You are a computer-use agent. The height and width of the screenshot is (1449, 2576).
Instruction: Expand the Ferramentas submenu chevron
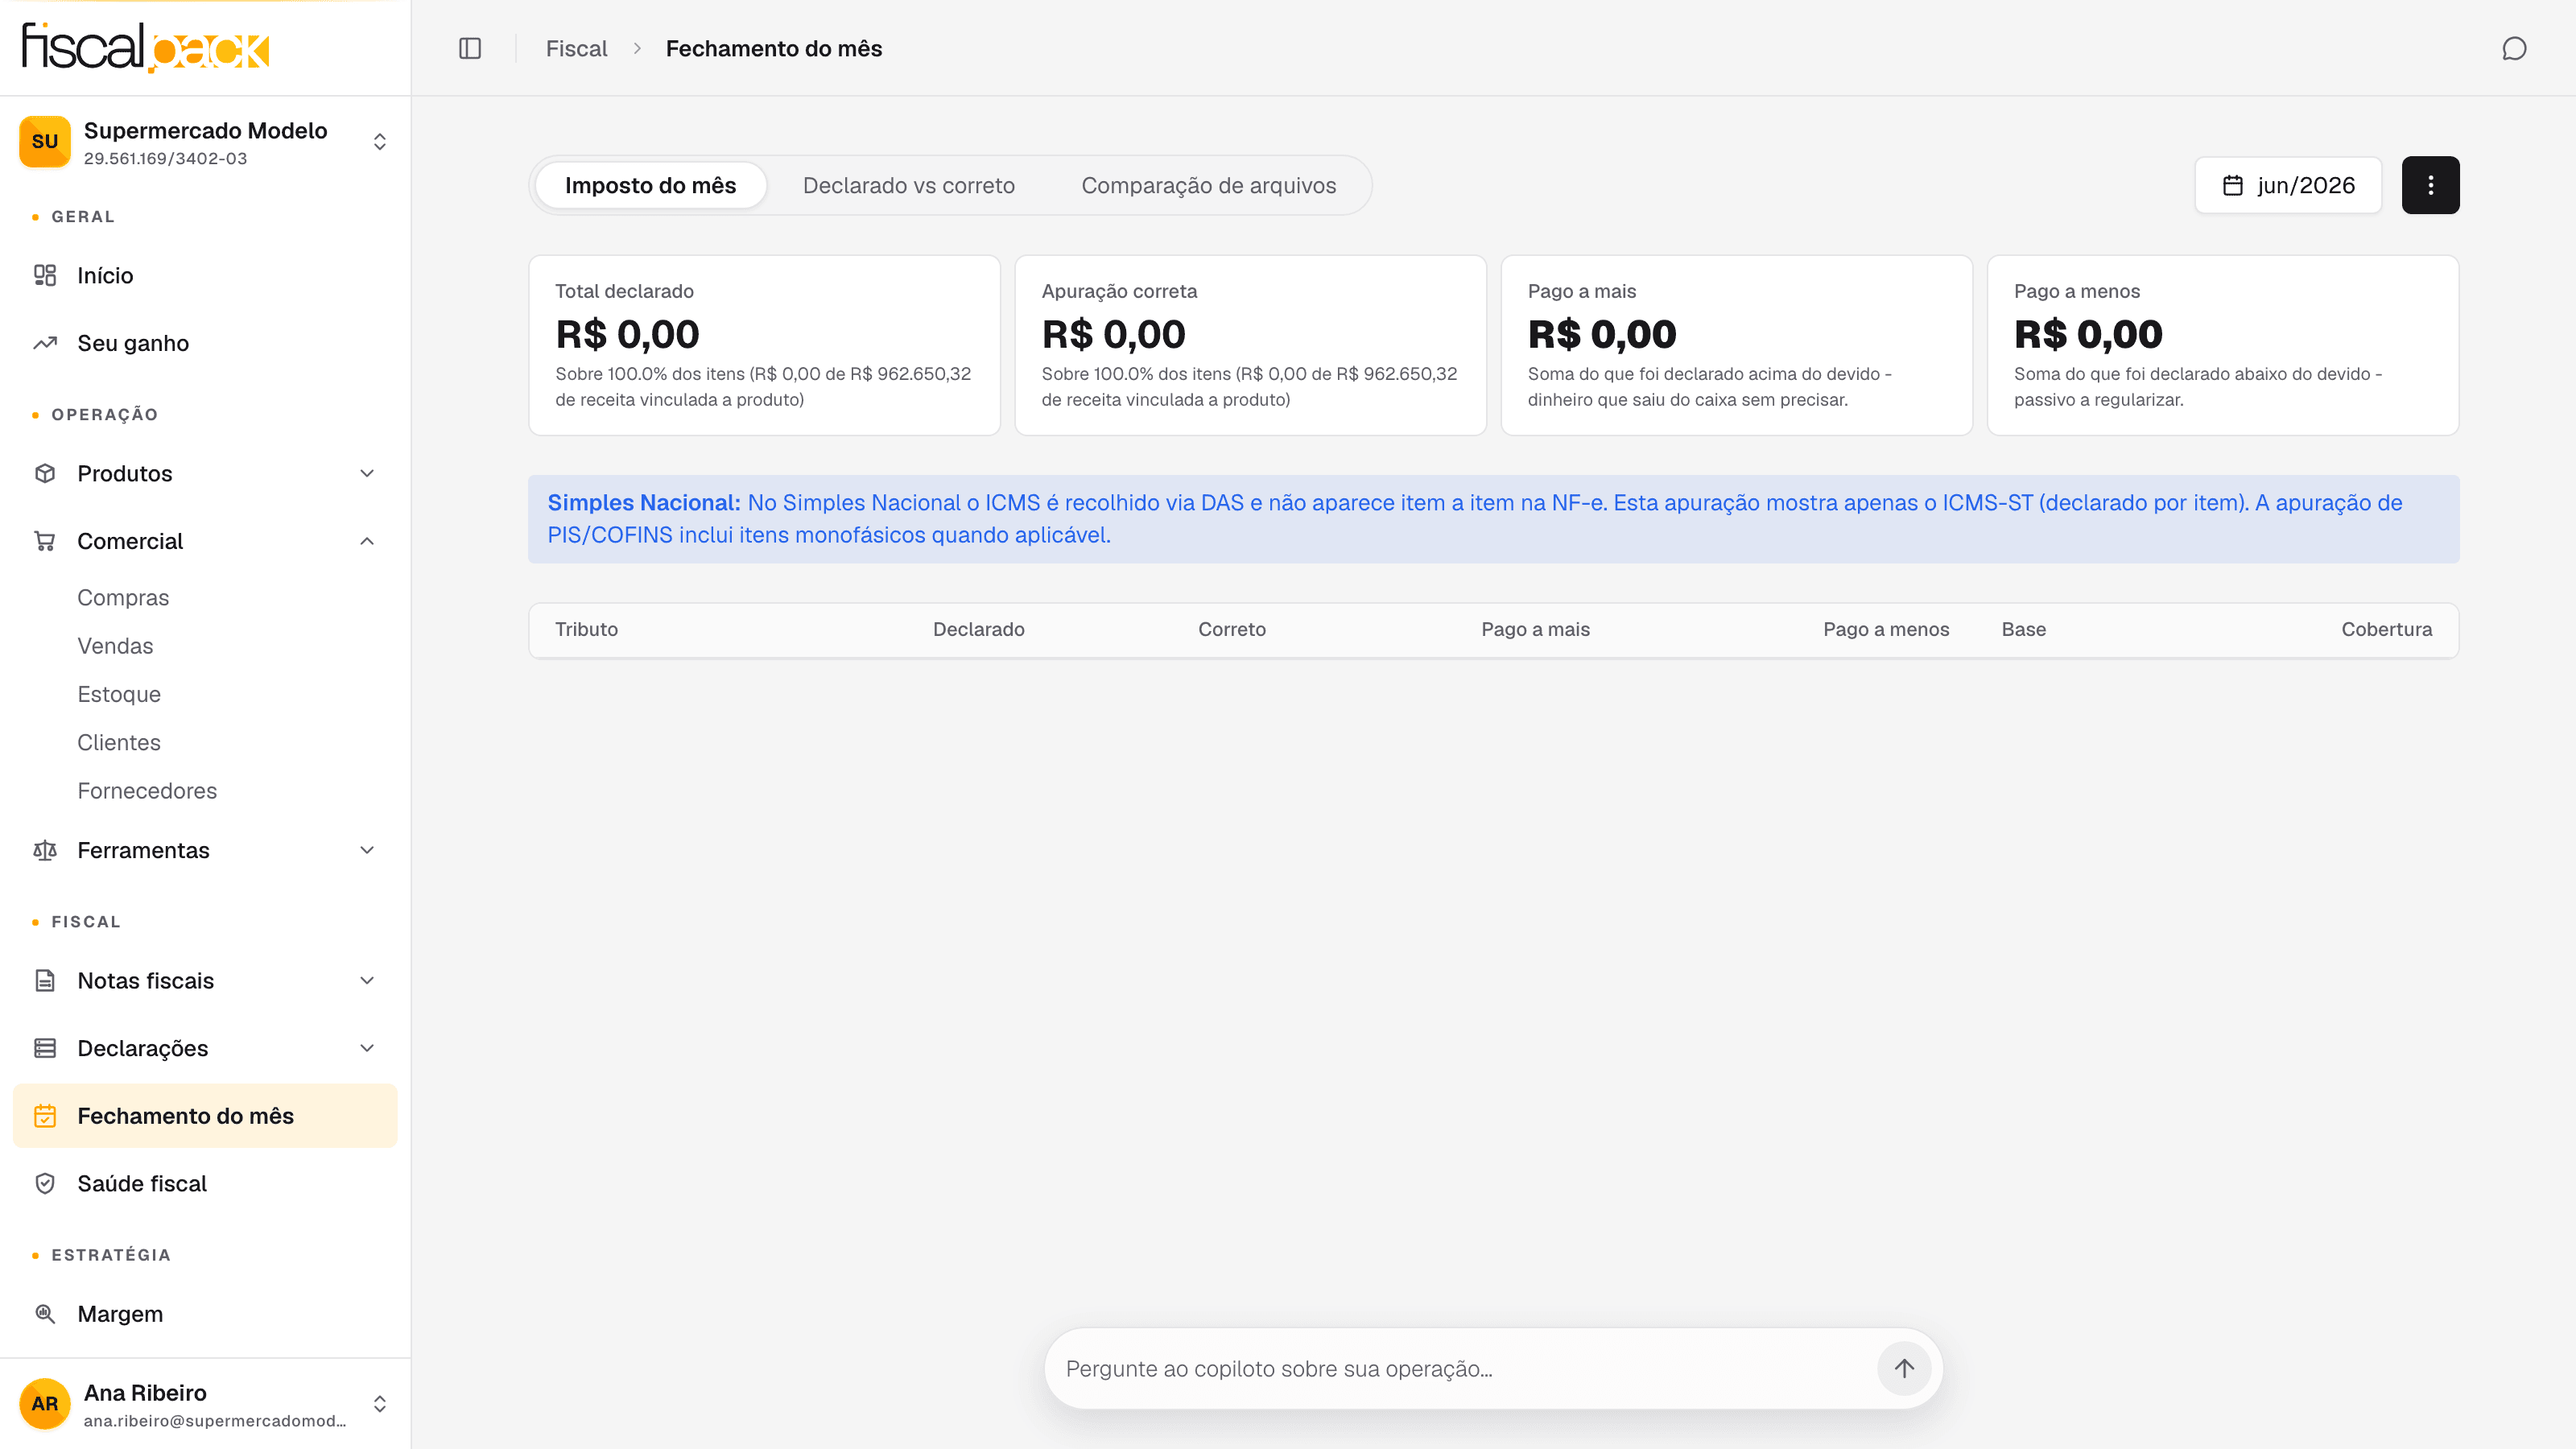point(367,850)
